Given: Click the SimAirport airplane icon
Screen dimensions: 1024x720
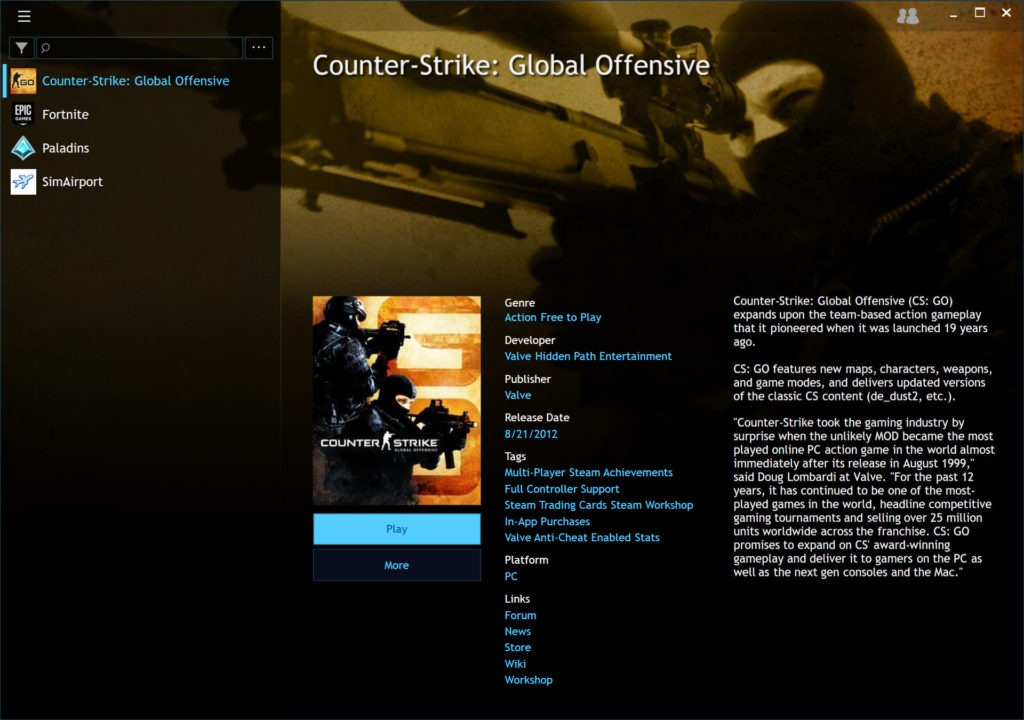Looking at the screenshot, I should 24,182.
